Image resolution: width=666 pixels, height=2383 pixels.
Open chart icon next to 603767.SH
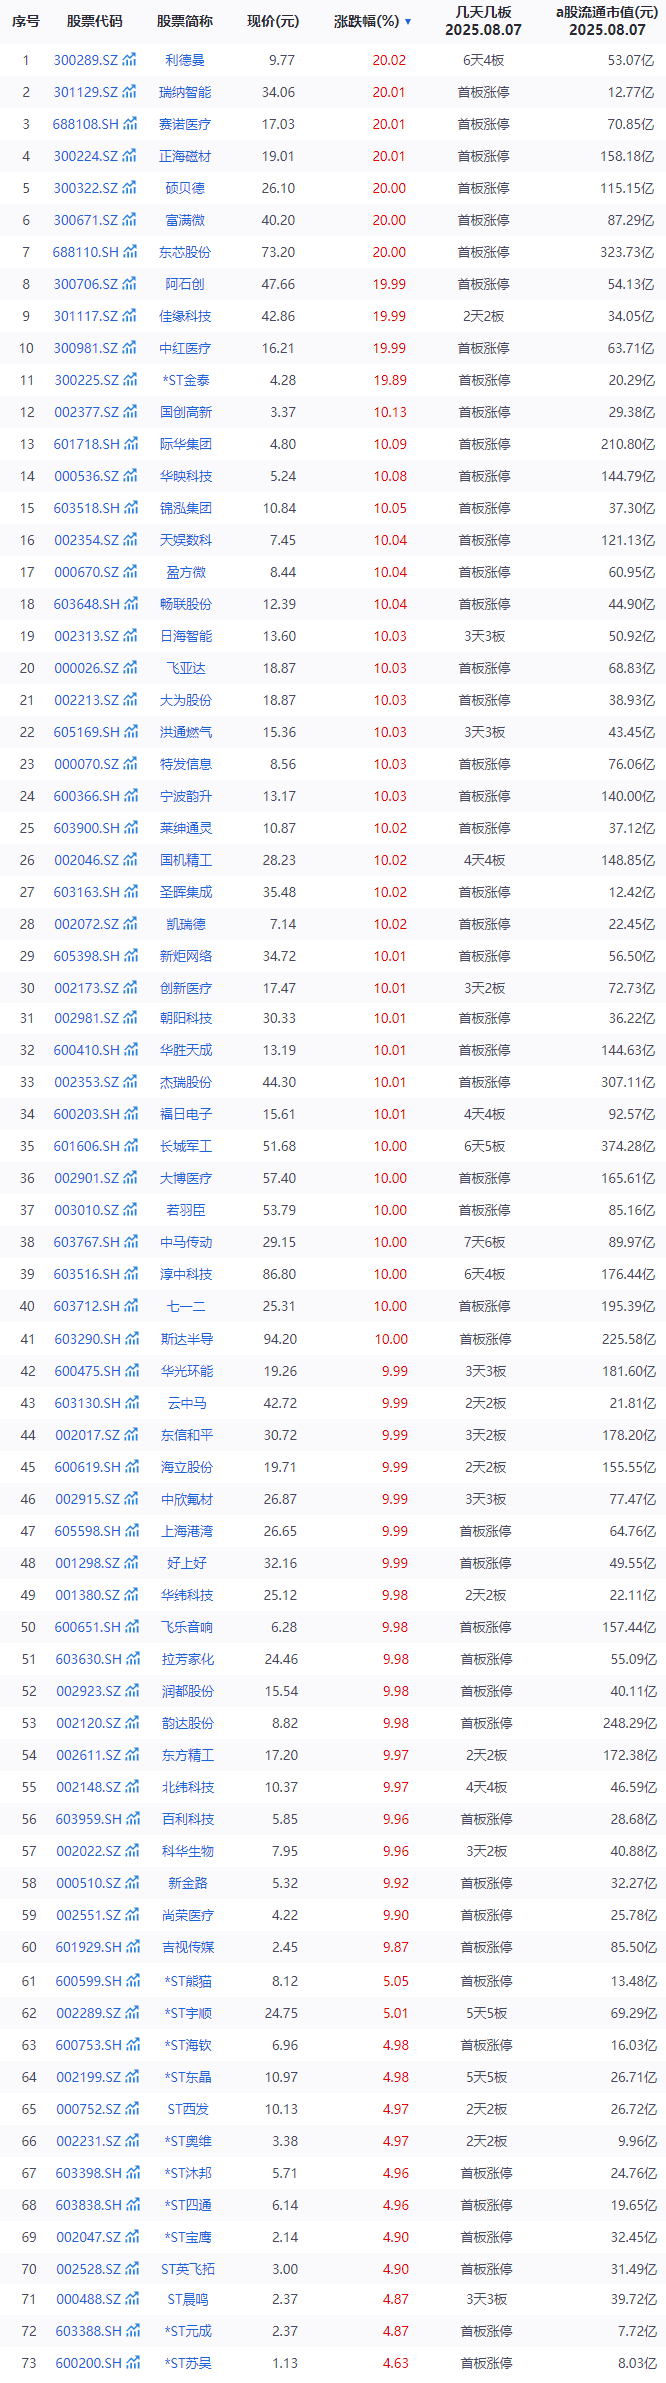[x=131, y=1242]
